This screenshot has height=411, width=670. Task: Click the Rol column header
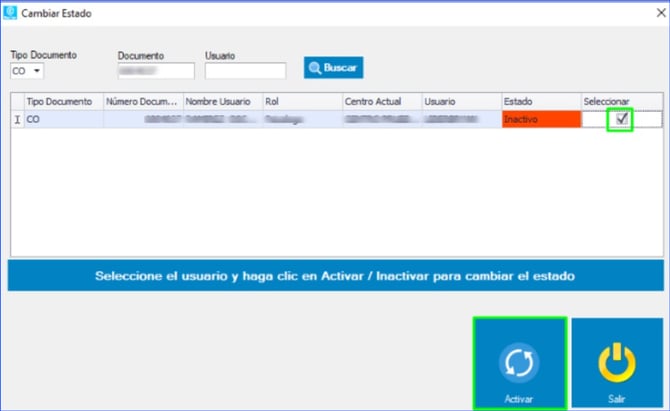(300, 102)
